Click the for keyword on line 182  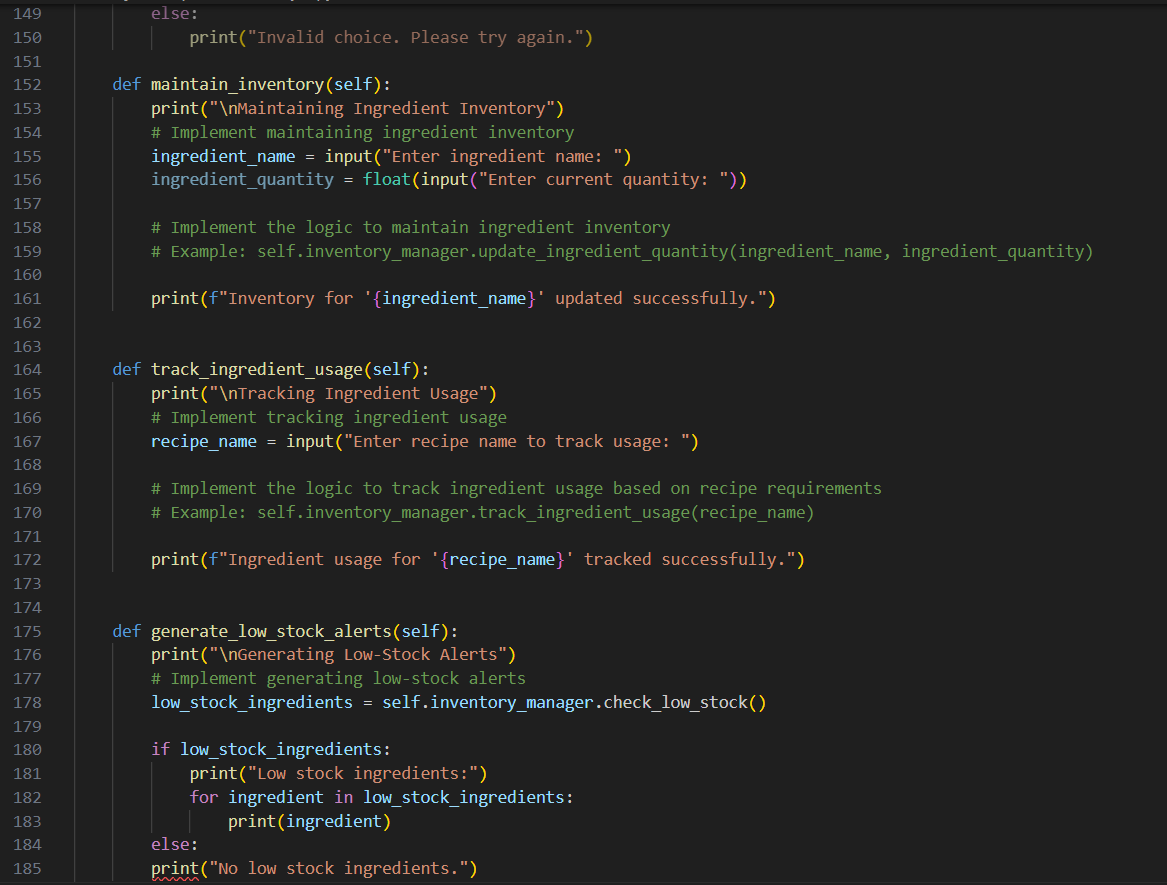click(x=204, y=798)
